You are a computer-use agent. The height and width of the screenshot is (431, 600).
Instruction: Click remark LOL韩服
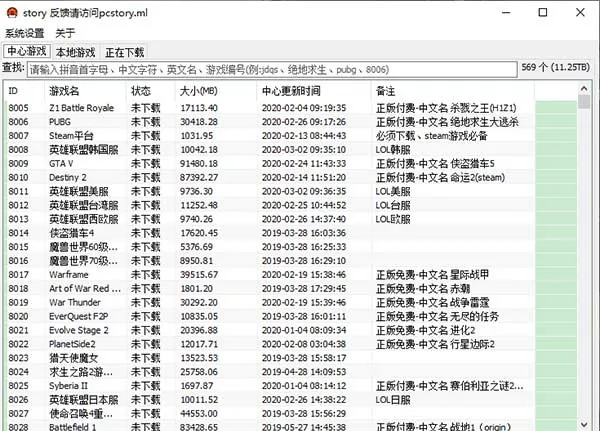point(393,150)
